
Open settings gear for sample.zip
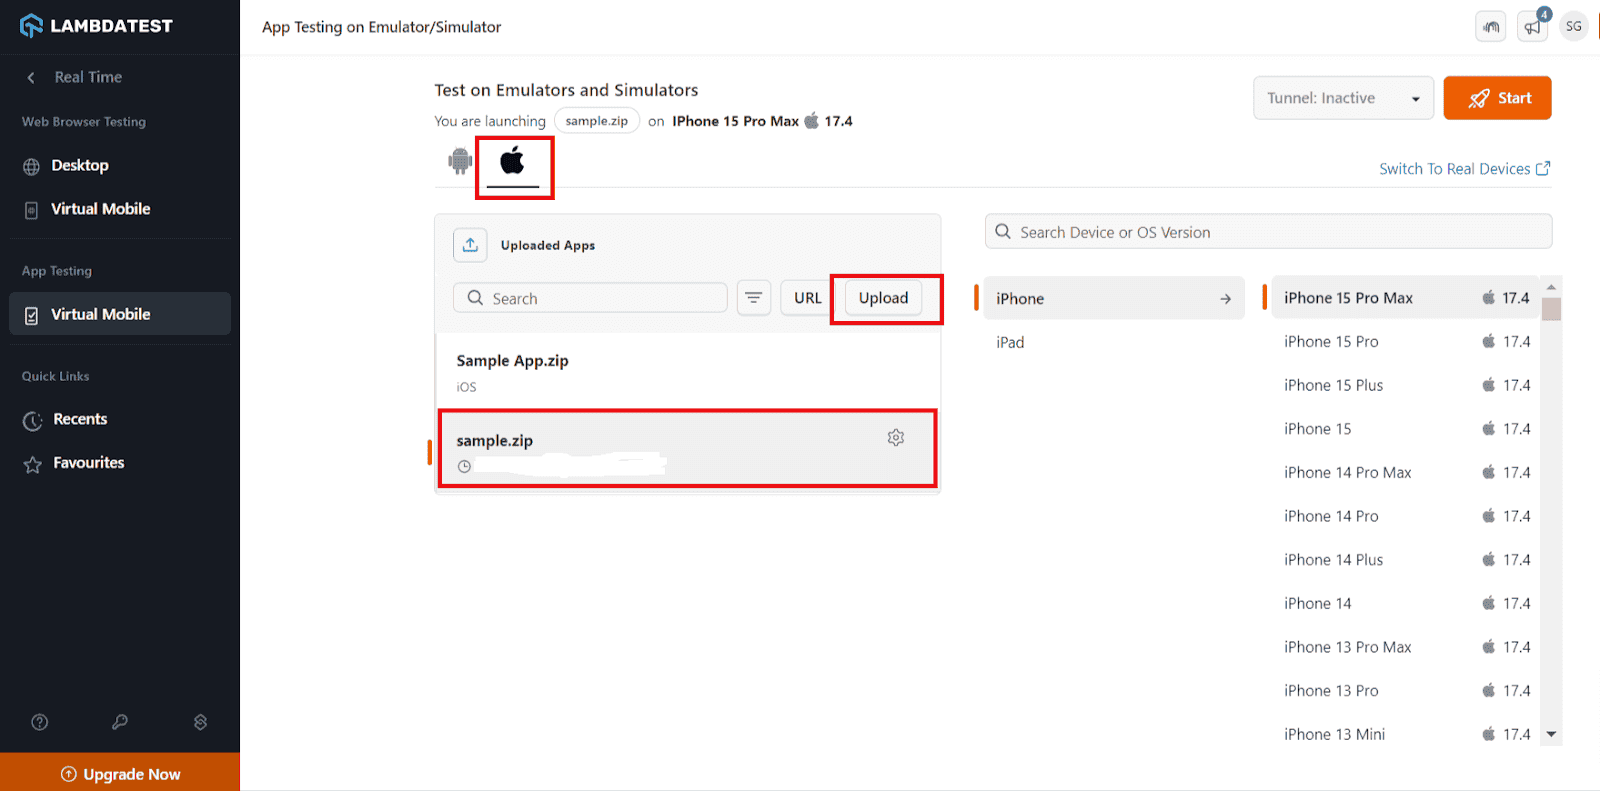896,438
